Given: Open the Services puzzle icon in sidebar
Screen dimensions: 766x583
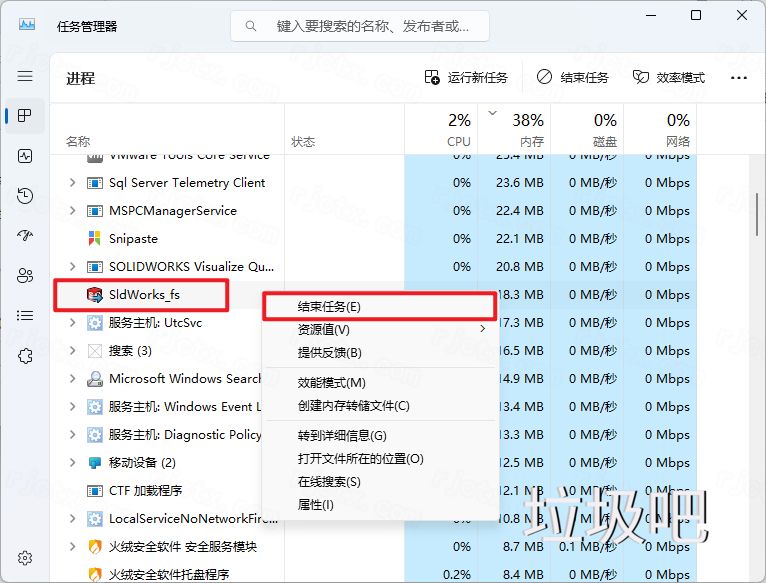Looking at the screenshot, I should pos(25,356).
